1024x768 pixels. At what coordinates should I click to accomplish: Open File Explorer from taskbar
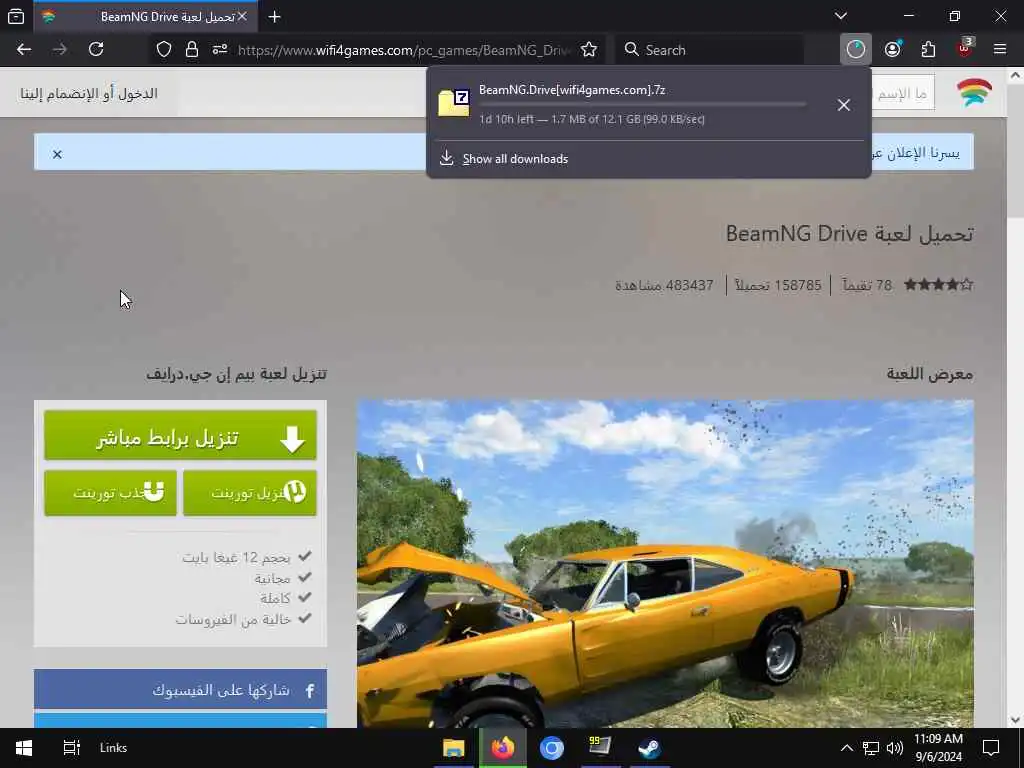coord(453,748)
